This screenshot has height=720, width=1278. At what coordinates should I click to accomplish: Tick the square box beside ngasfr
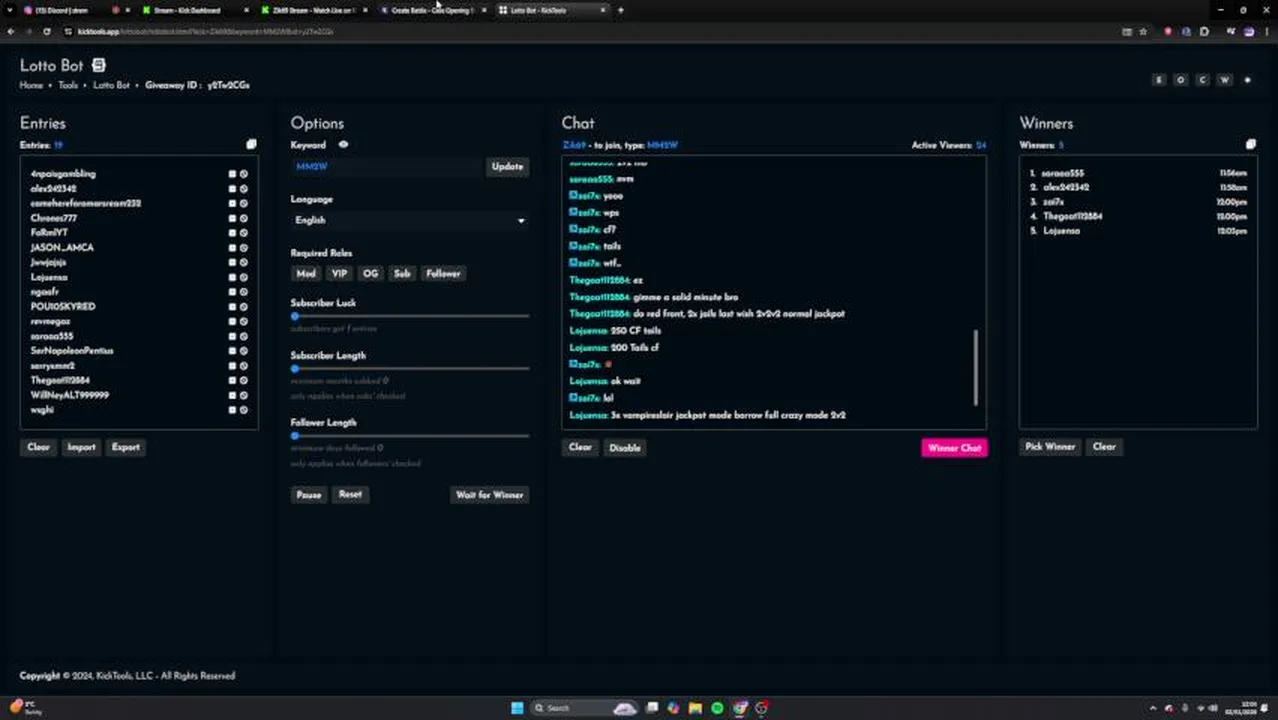tap(232, 292)
